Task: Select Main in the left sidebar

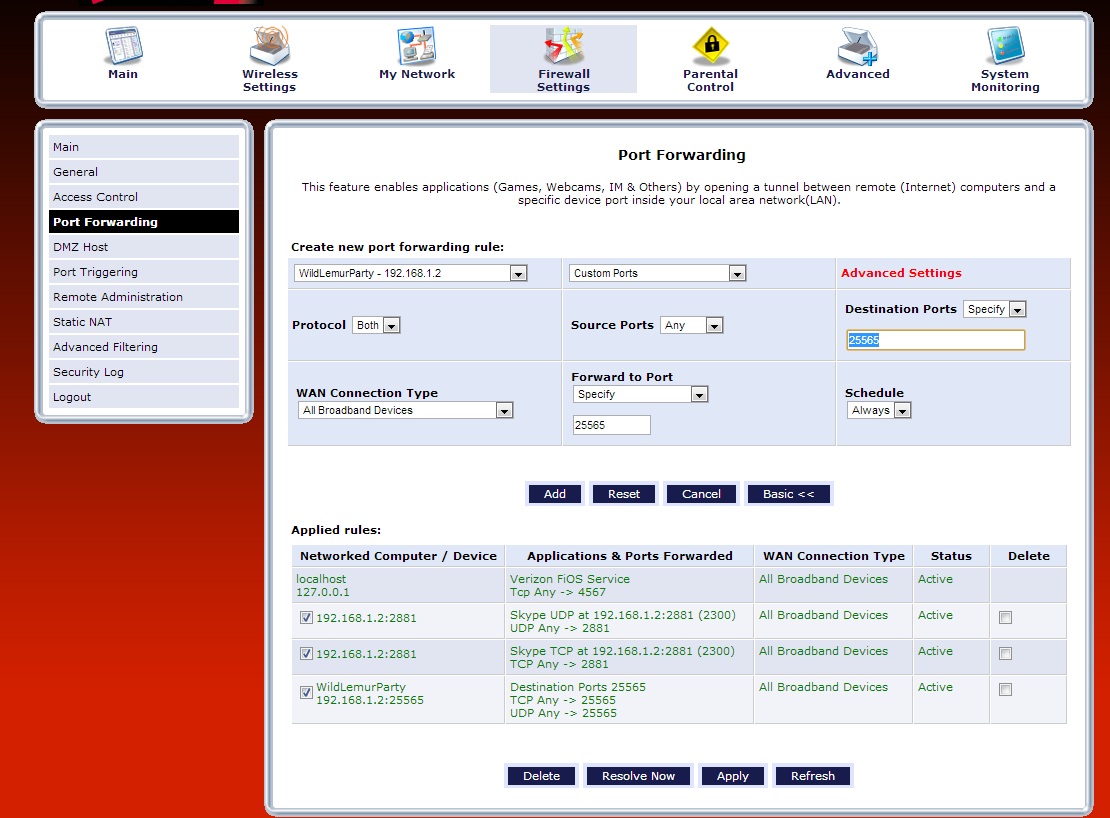Action: [144, 147]
